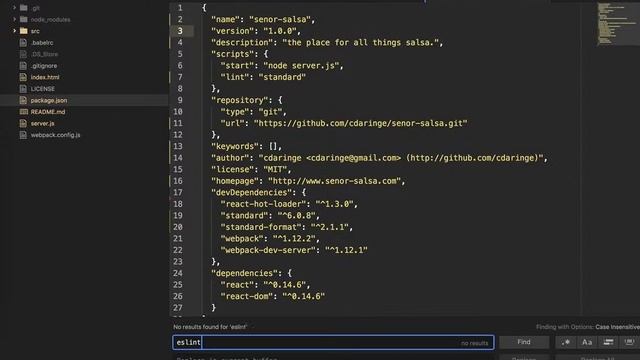Click the server.js file icon
The height and width of the screenshot is (360, 640).
click(x=23, y=123)
